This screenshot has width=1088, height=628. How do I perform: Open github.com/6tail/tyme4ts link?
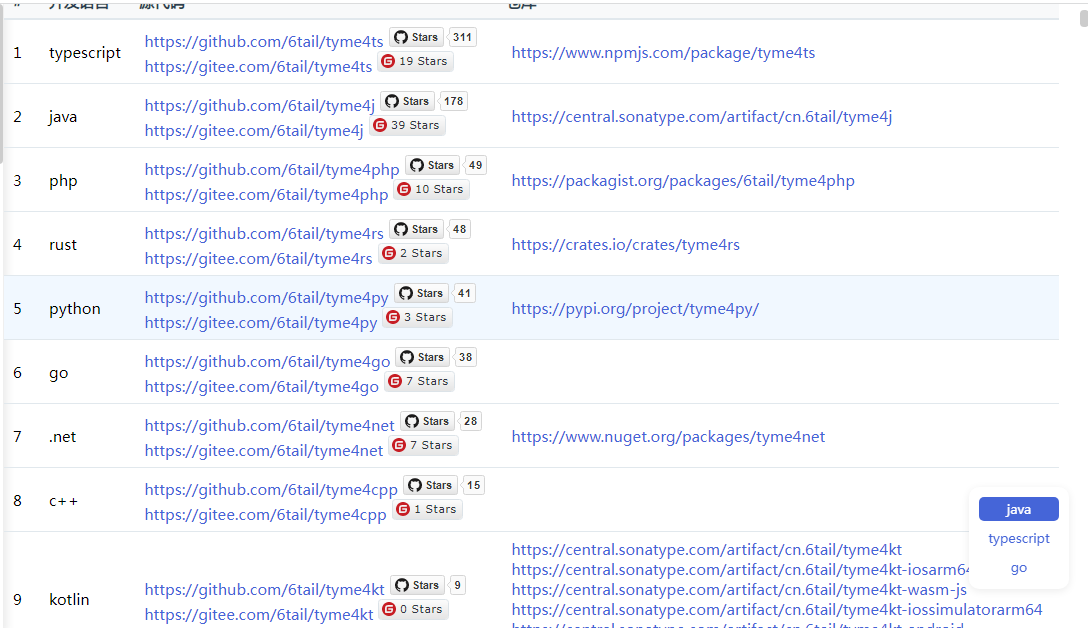click(x=264, y=42)
